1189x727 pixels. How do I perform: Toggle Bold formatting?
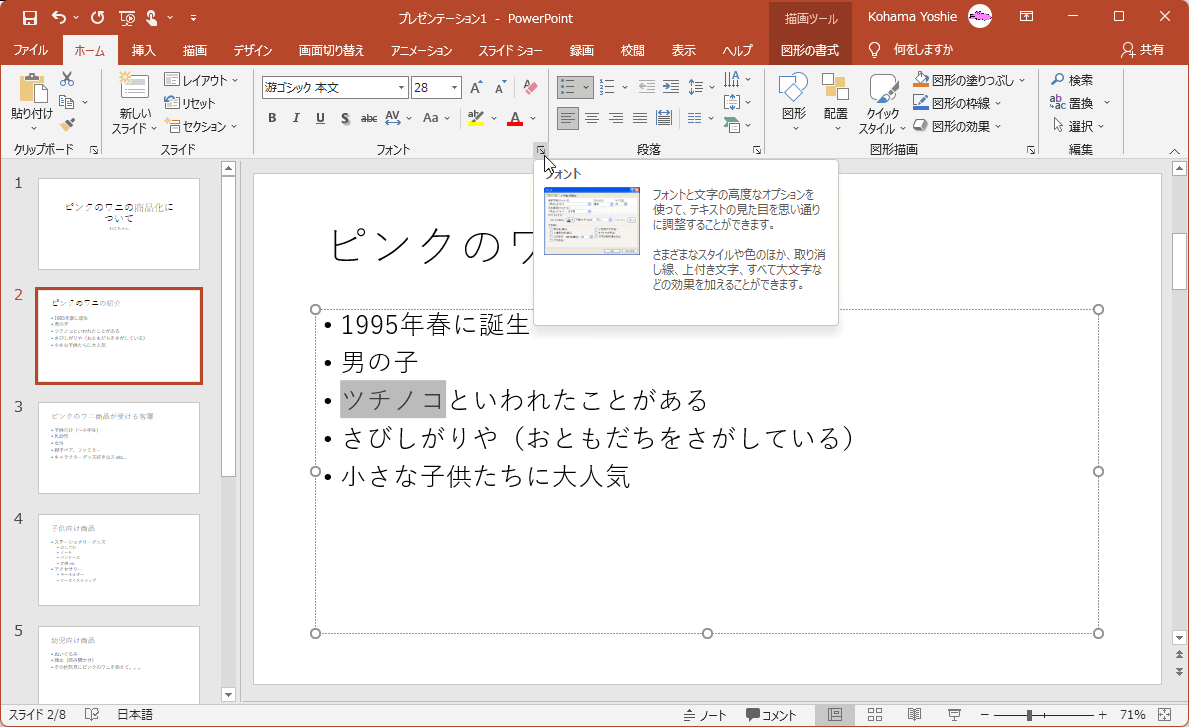point(272,118)
